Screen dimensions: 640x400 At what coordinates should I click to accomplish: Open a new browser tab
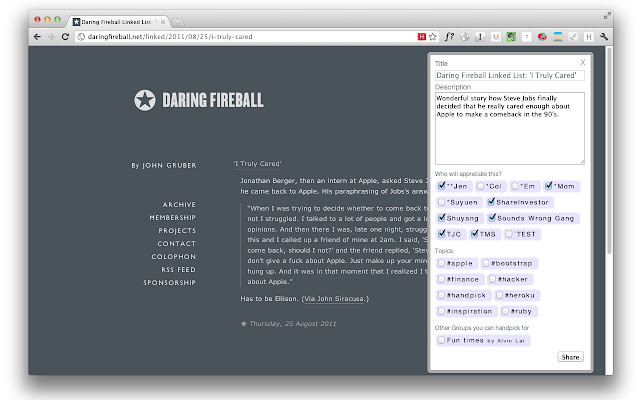(x=178, y=22)
